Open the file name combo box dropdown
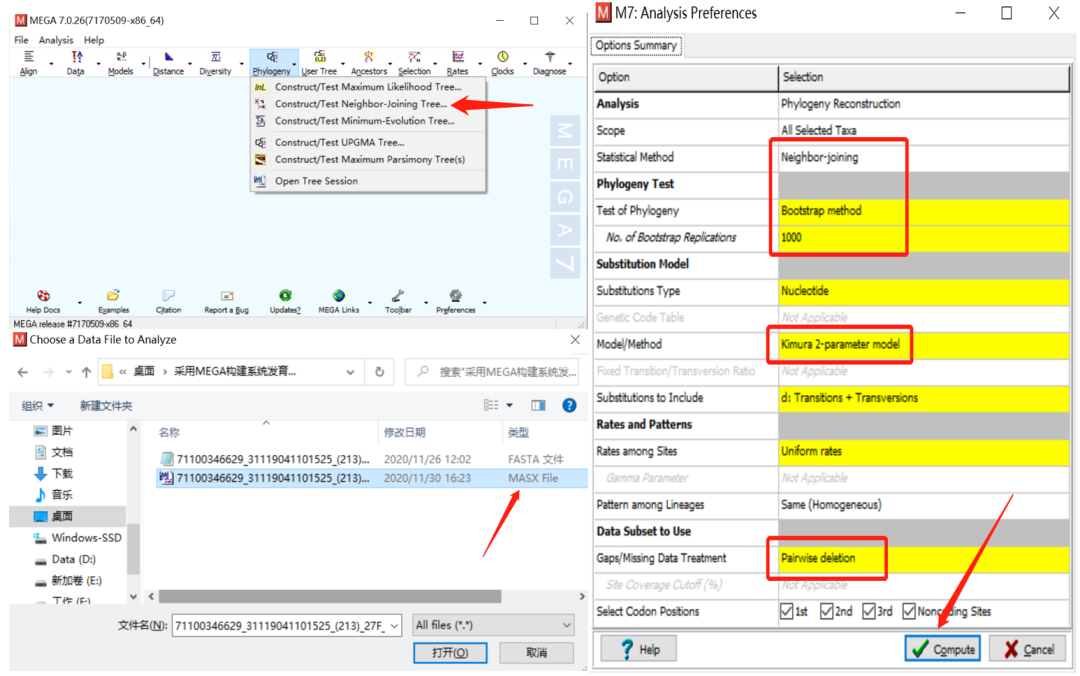The image size is (1080, 676). (394, 626)
